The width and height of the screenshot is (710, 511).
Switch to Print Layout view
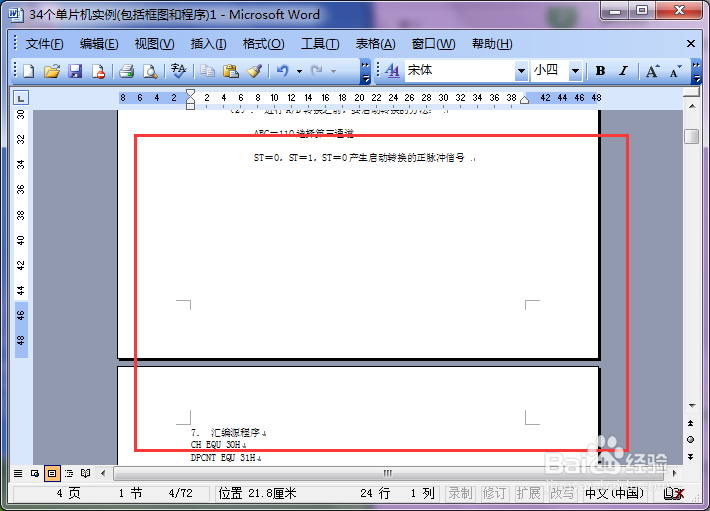click(x=52, y=473)
